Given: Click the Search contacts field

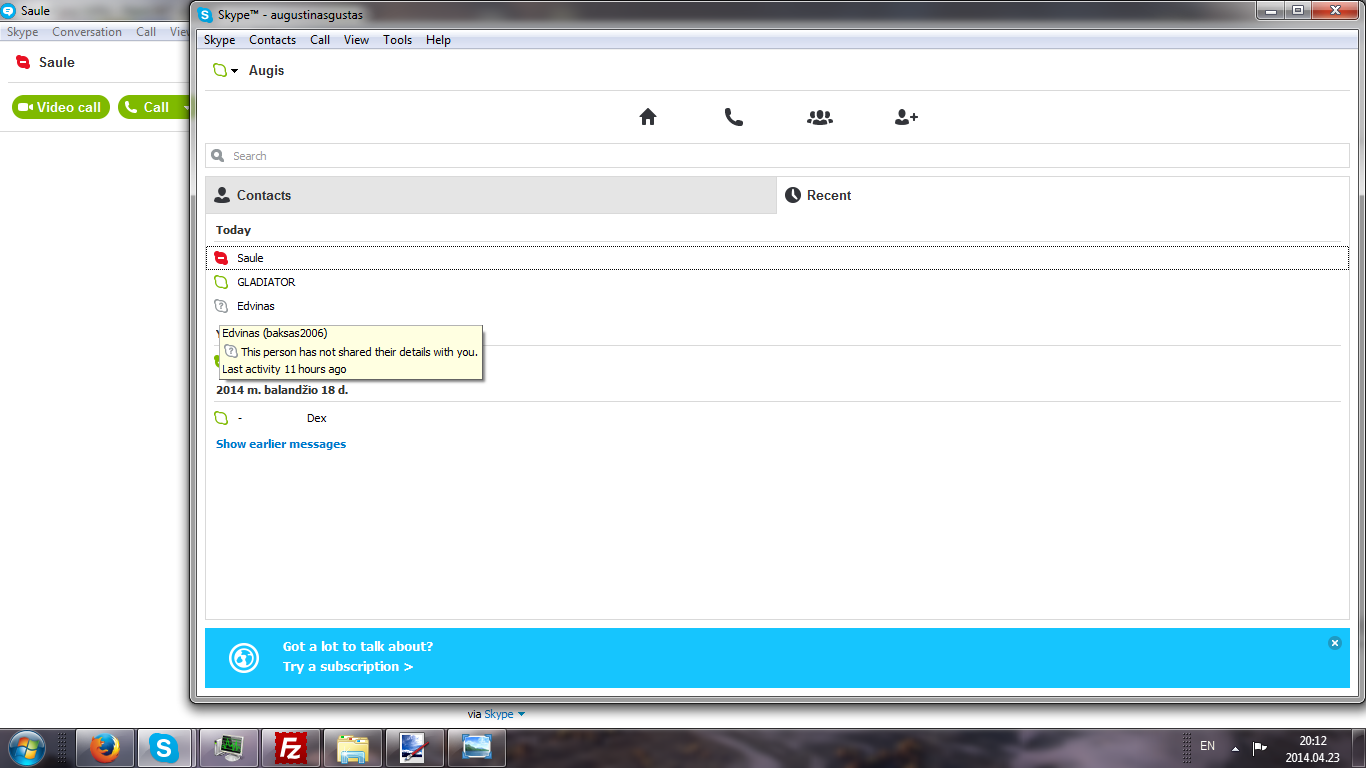Looking at the screenshot, I should tap(777, 156).
